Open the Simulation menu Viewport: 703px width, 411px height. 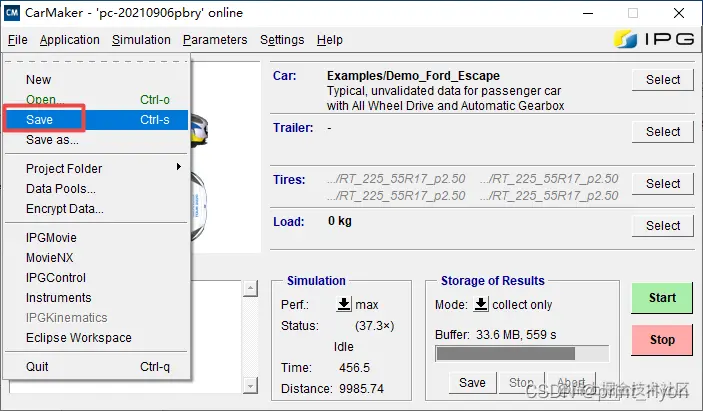pos(141,40)
